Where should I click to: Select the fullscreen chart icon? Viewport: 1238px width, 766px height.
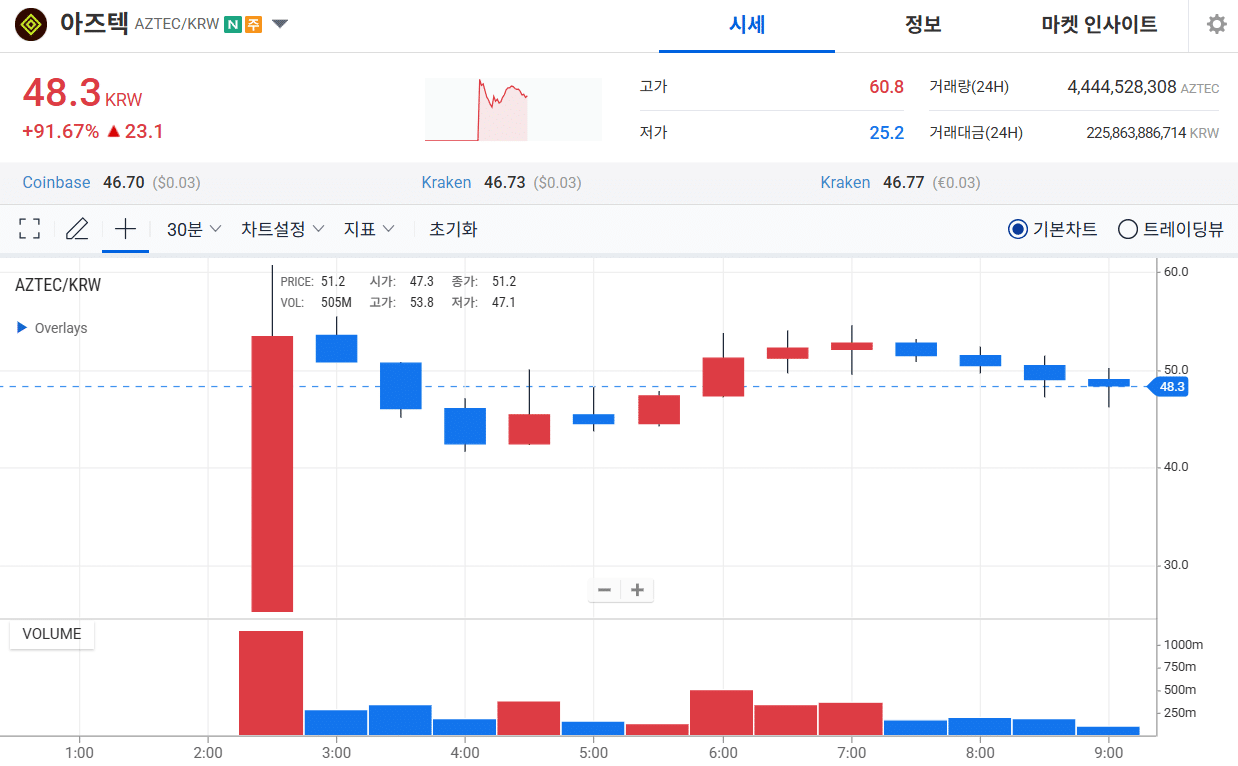[x=28, y=228]
